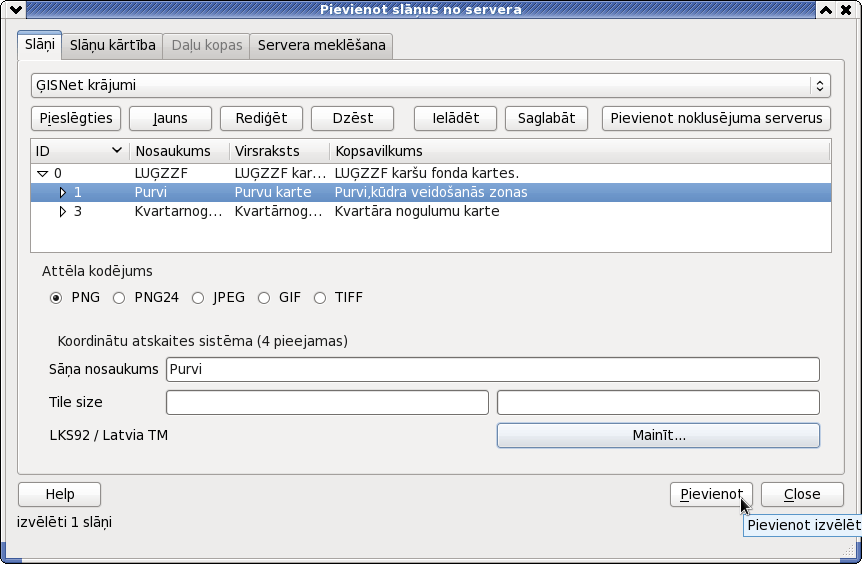
Task: Save connections with Saglabāt
Action: [546, 118]
